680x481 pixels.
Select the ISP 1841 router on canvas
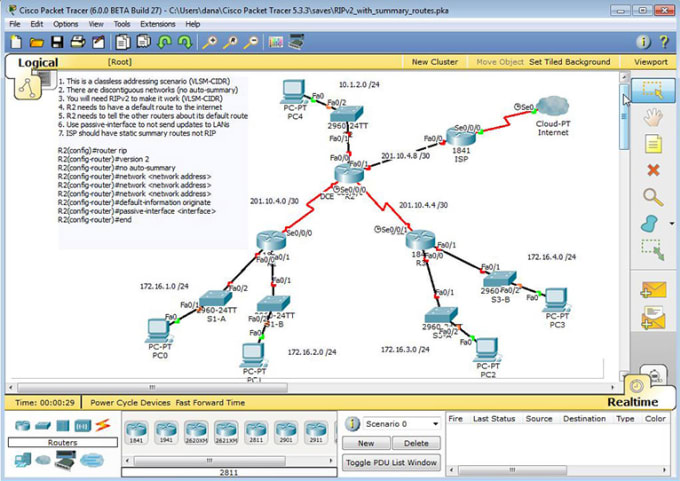(x=461, y=138)
